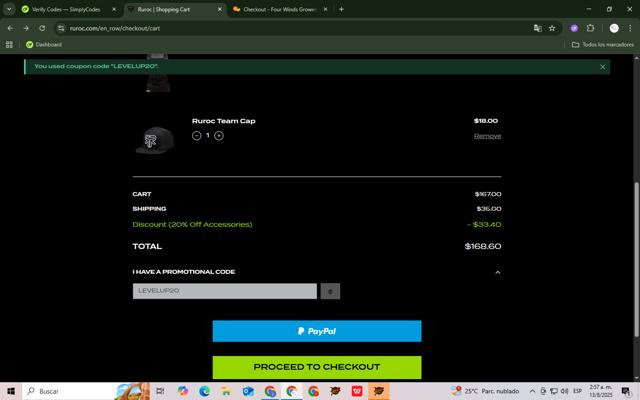Open the weather widget showing 25°C

pos(485,391)
